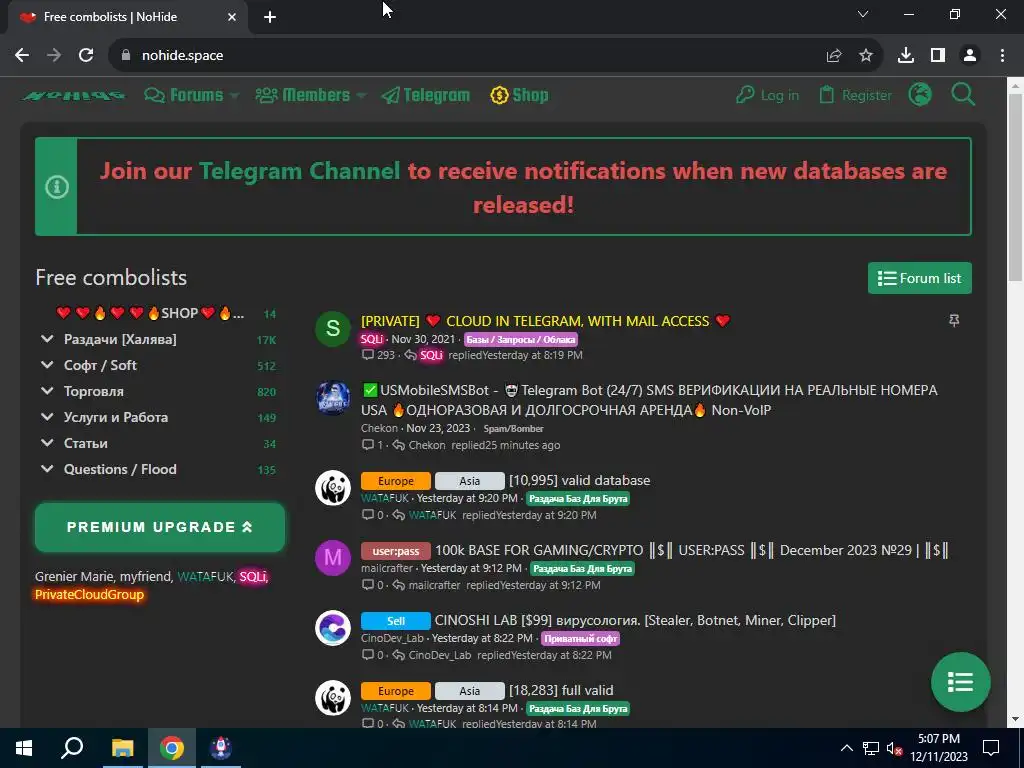Select the Базы / Запросы / Облака tag
The image size is (1024, 768).
520,340
